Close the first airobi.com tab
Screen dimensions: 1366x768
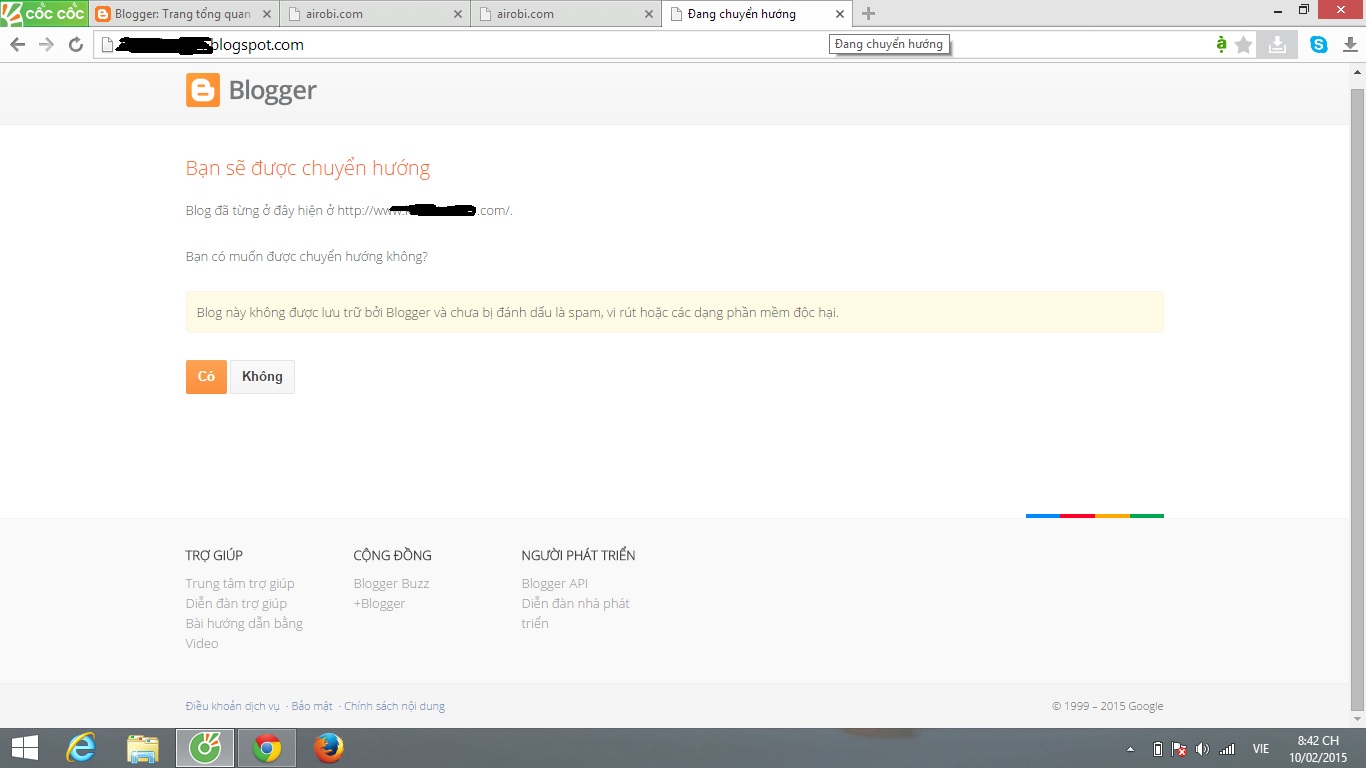click(458, 14)
